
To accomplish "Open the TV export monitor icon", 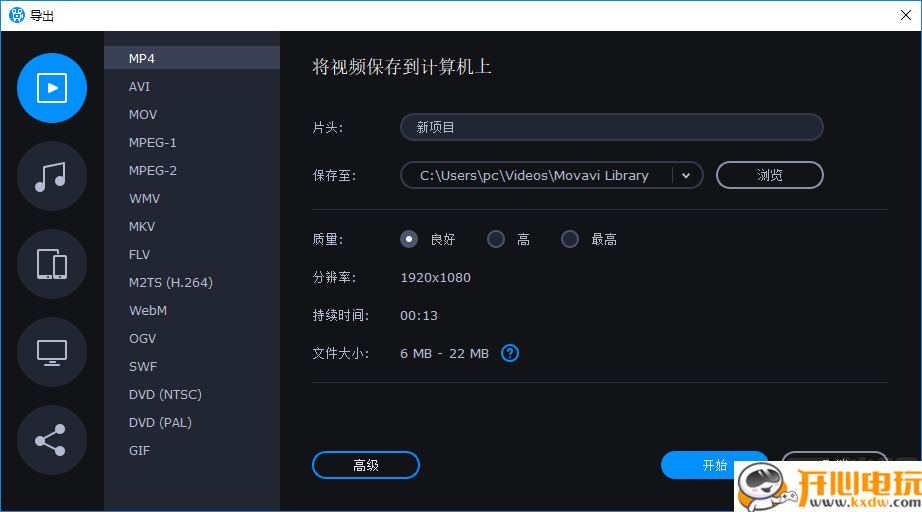I will (52, 352).
